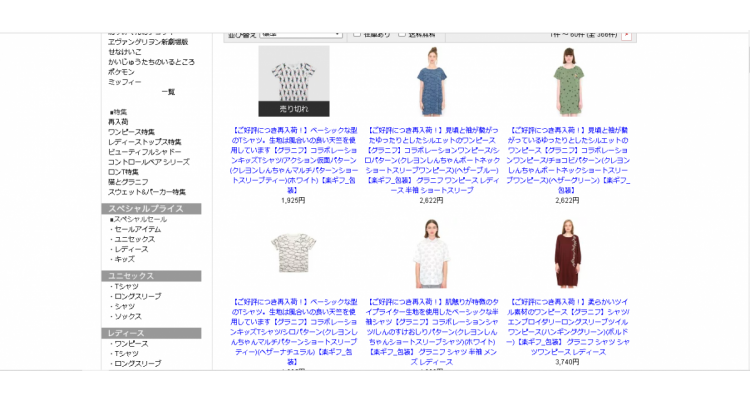Select the gray レディース section header
This screenshot has width=750, height=400.
[x=151, y=333]
